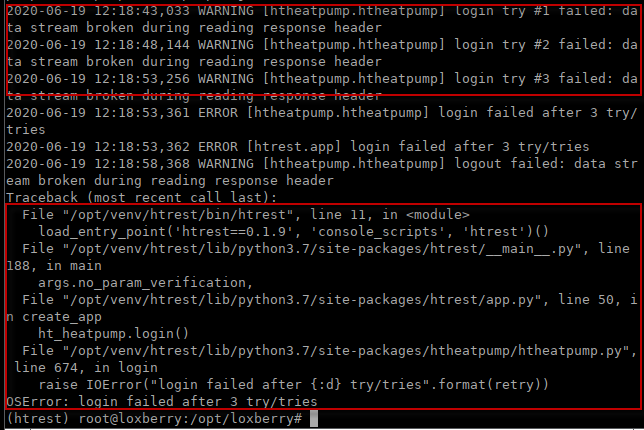Click the "OSError: login failed" final line

162,402
